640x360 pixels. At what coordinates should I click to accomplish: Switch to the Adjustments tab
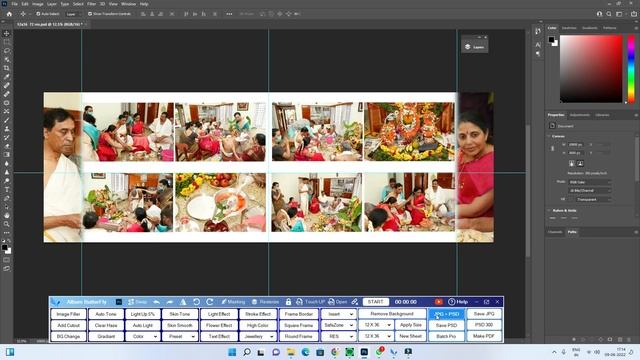point(580,115)
